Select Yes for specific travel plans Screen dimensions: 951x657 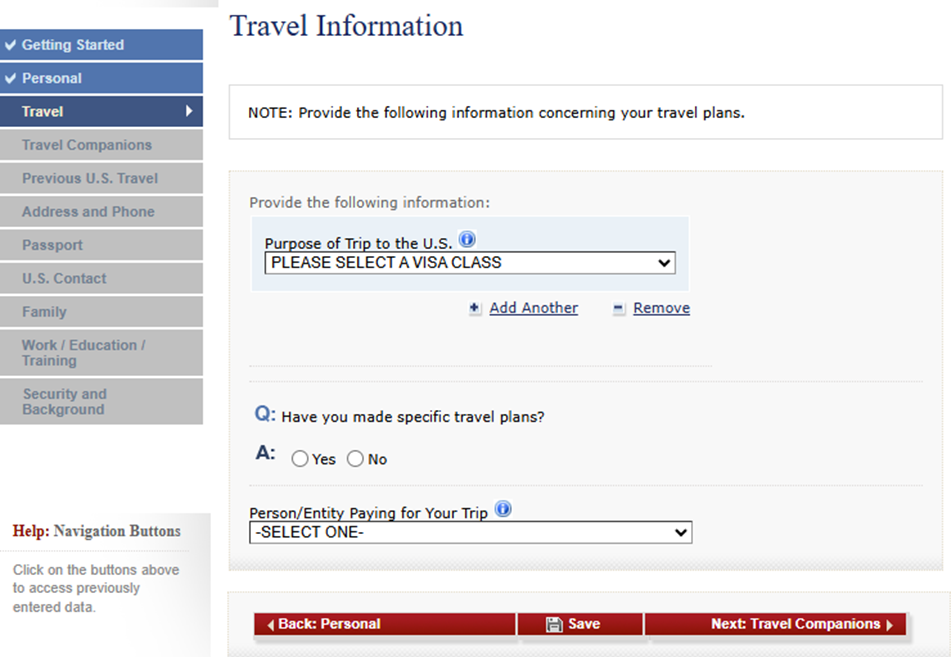[300, 460]
